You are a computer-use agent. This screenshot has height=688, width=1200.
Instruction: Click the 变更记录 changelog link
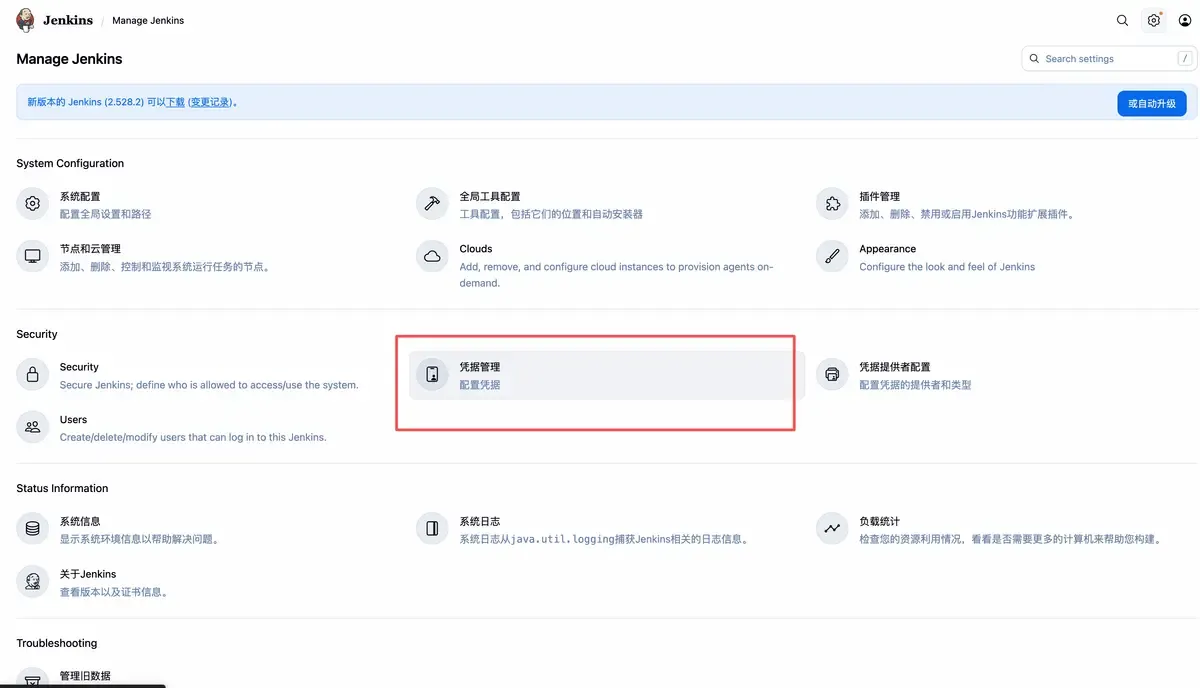click(x=210, y=102)
